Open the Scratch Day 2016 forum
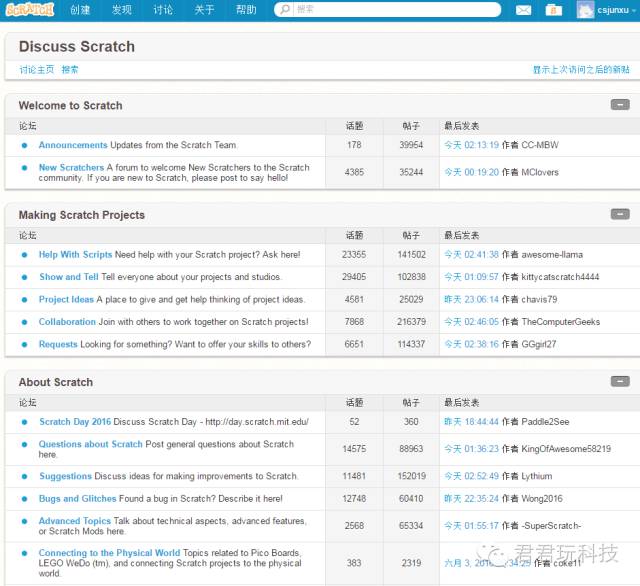 tap(75, 422)
